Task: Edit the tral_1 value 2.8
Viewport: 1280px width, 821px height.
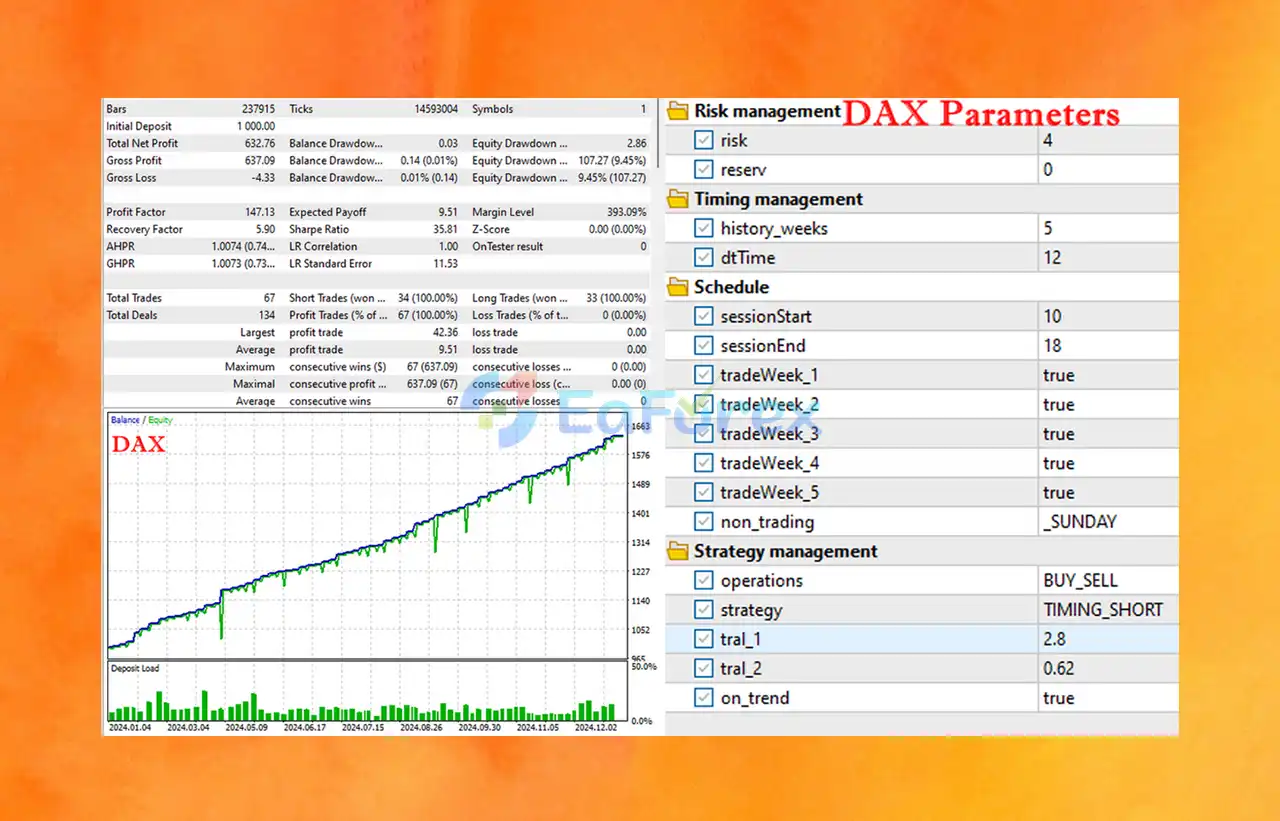Action: click(1108, 639)
